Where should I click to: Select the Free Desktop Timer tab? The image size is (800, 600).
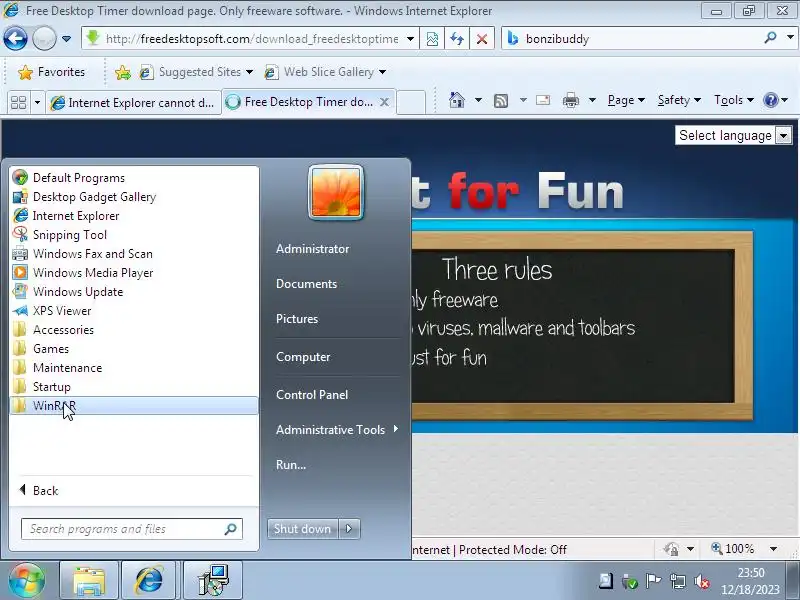(x=309, y=102)
